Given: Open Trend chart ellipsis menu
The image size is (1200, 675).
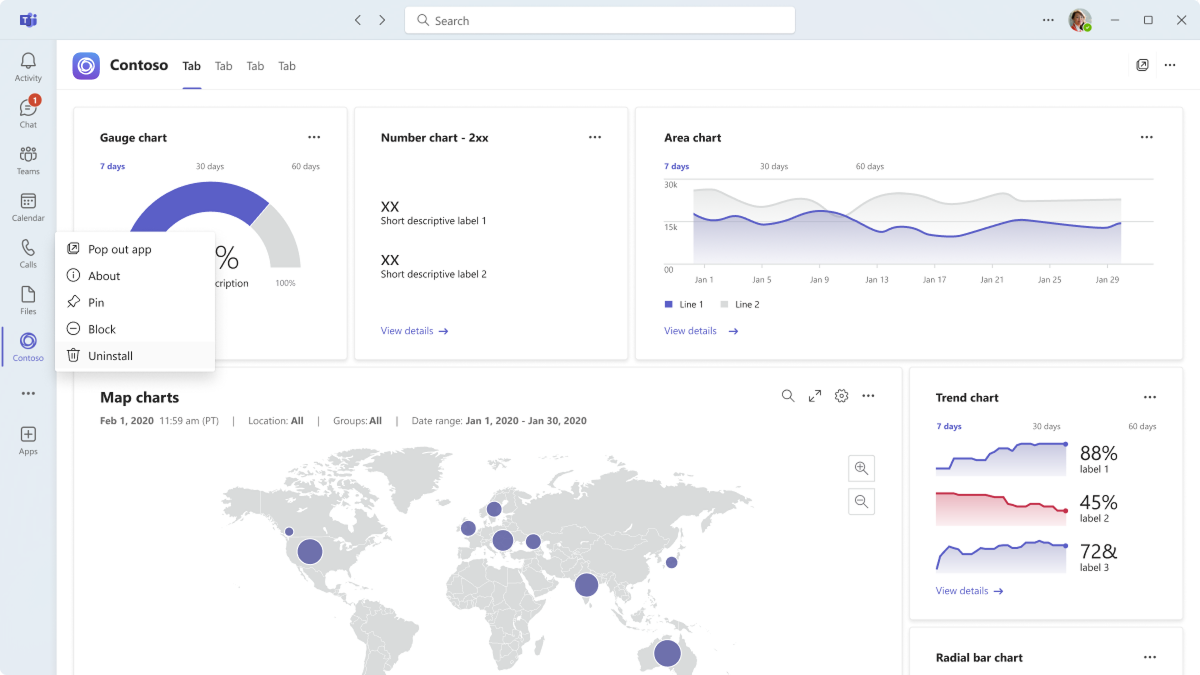Looking at the screenshot, I should point(1150,397).
